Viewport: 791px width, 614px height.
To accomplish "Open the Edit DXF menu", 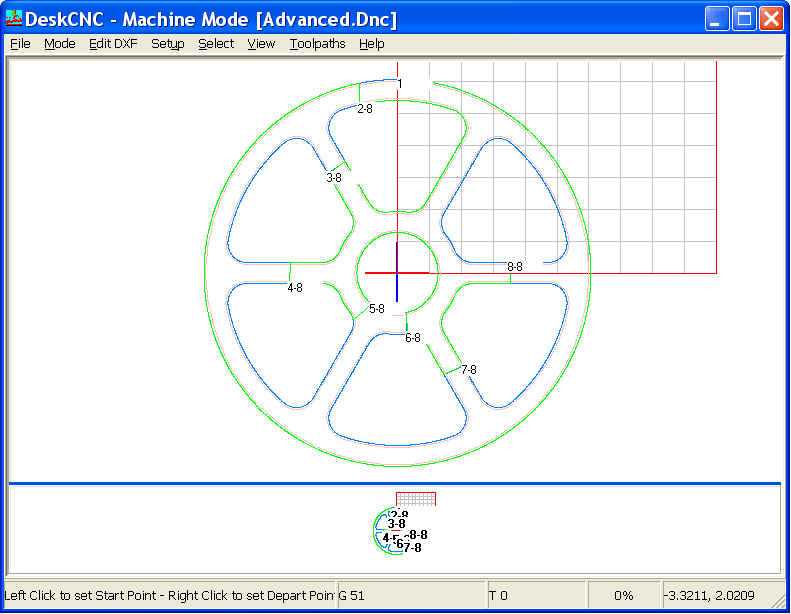I will [x=113, y=44].
